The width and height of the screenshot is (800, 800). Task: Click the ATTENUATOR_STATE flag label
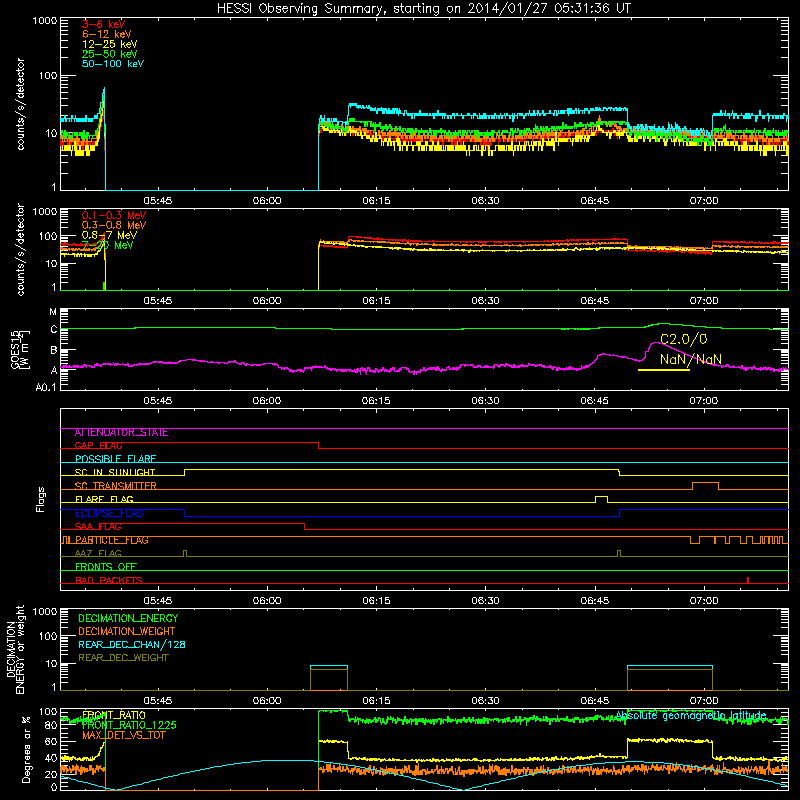click(121, 433)
